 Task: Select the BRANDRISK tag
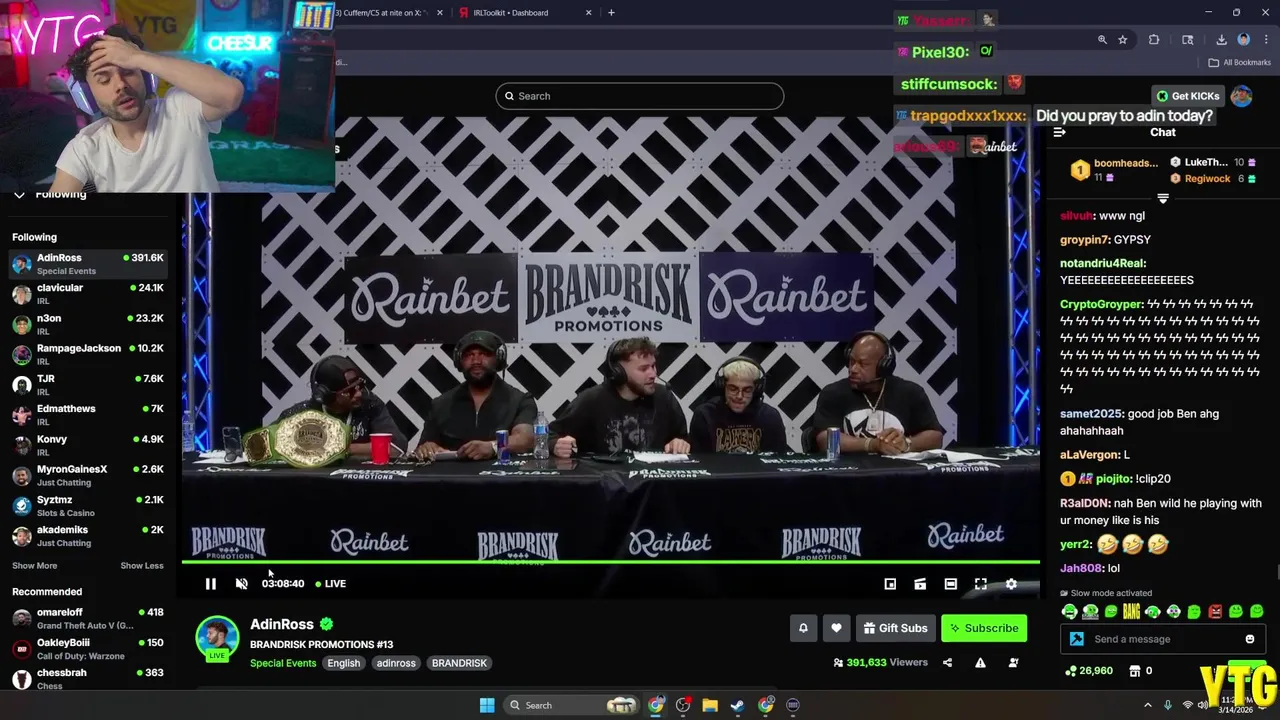tap(459, 663)
